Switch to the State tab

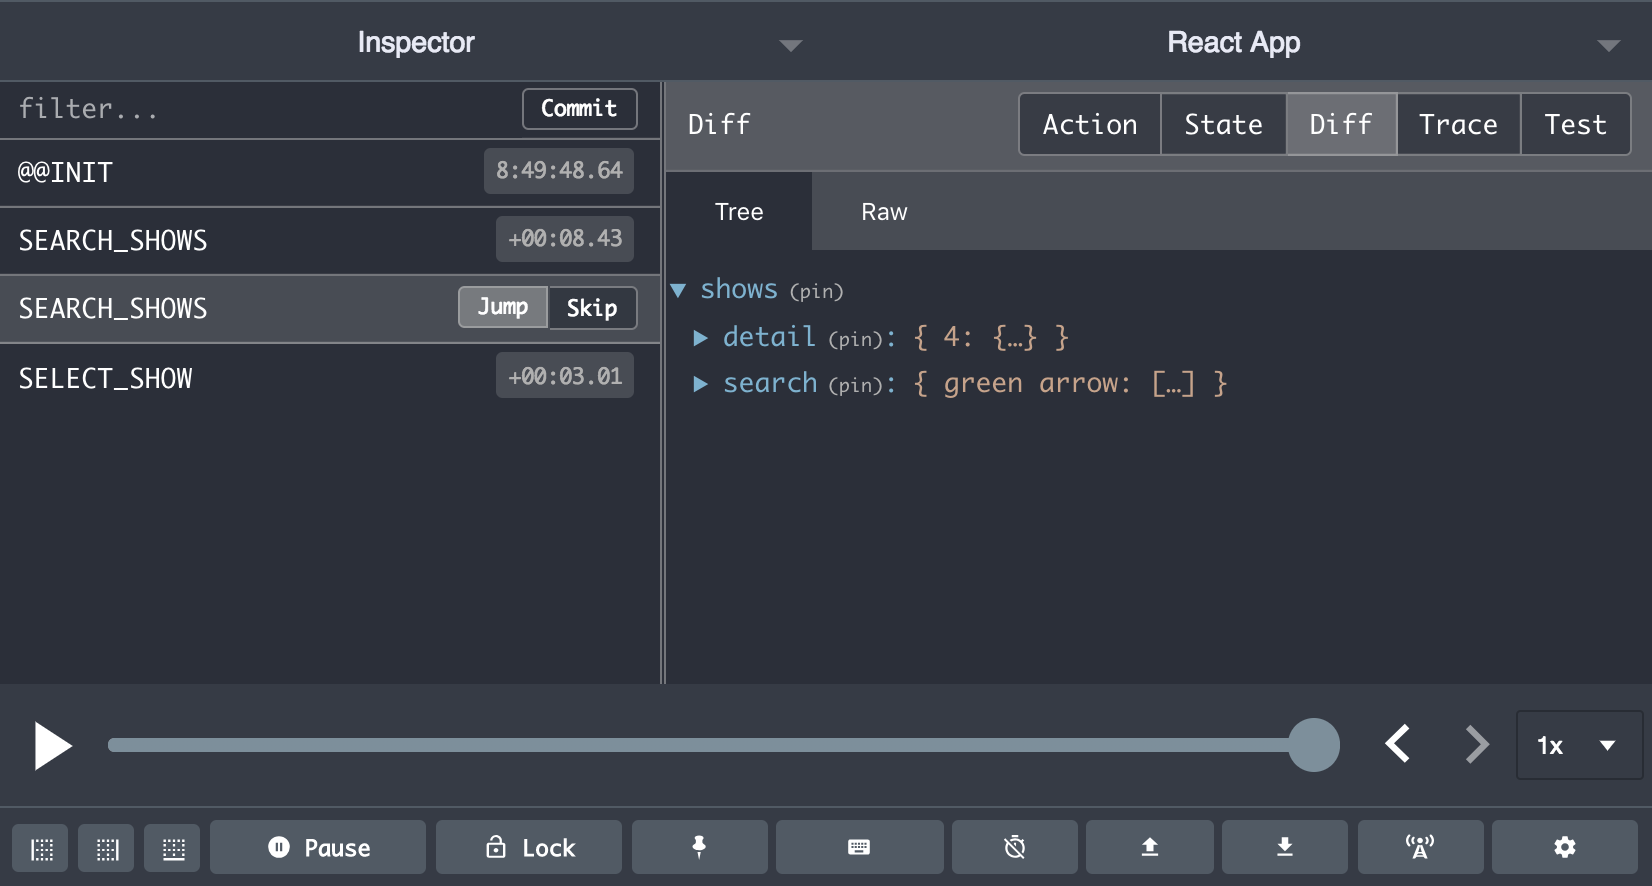click(x=1222, y=124)
